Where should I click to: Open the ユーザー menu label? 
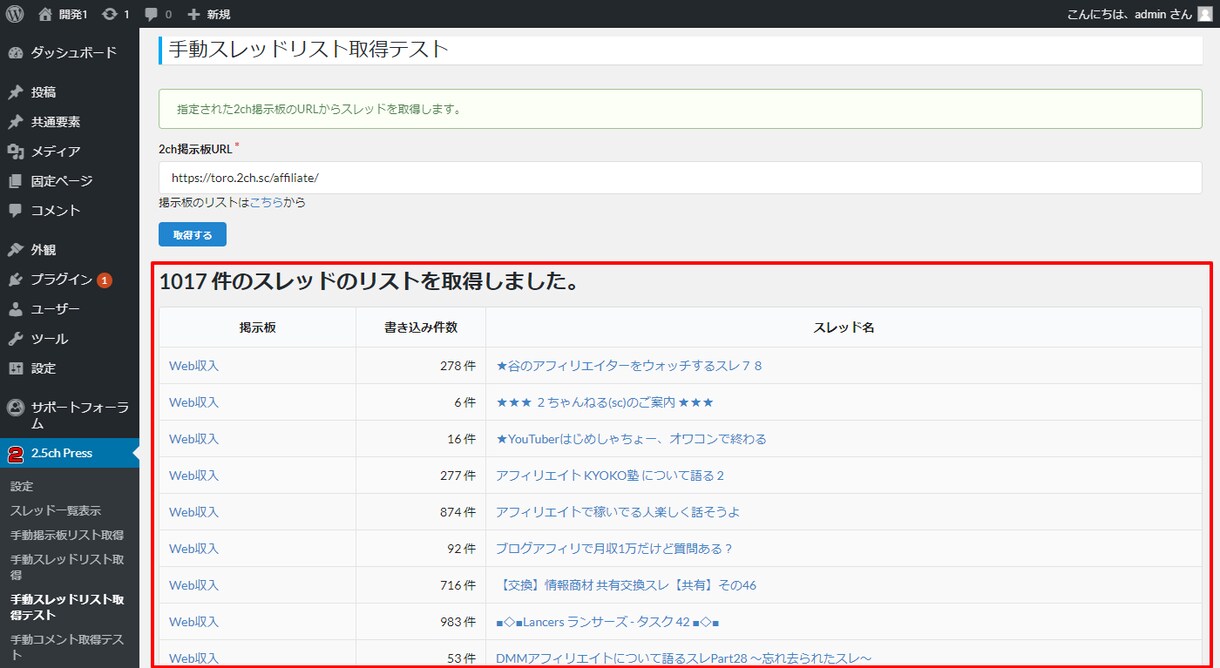click(x=56, y=309)
